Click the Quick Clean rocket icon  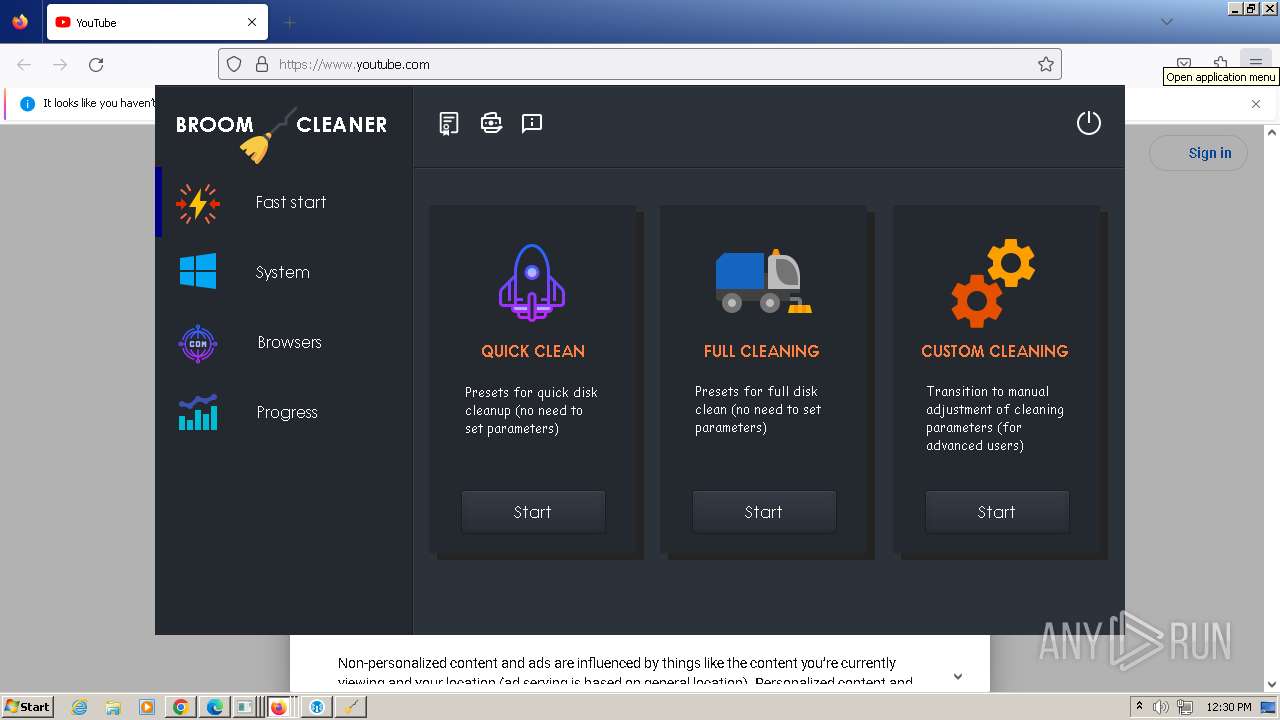click(532, 282)
